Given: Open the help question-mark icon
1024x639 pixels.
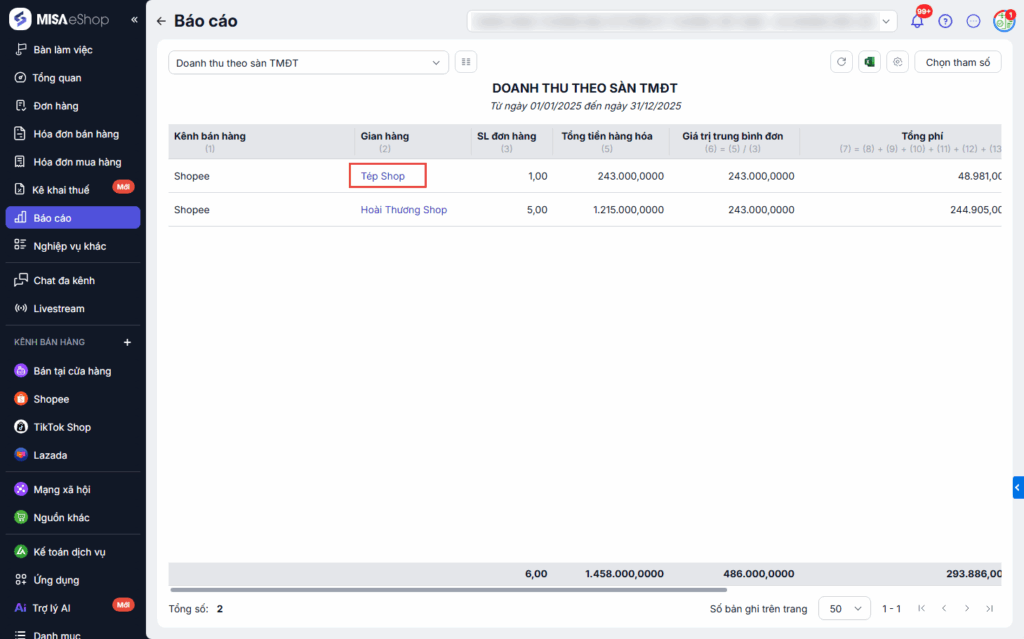Looking at the screenshot, I should coord(945,21).
